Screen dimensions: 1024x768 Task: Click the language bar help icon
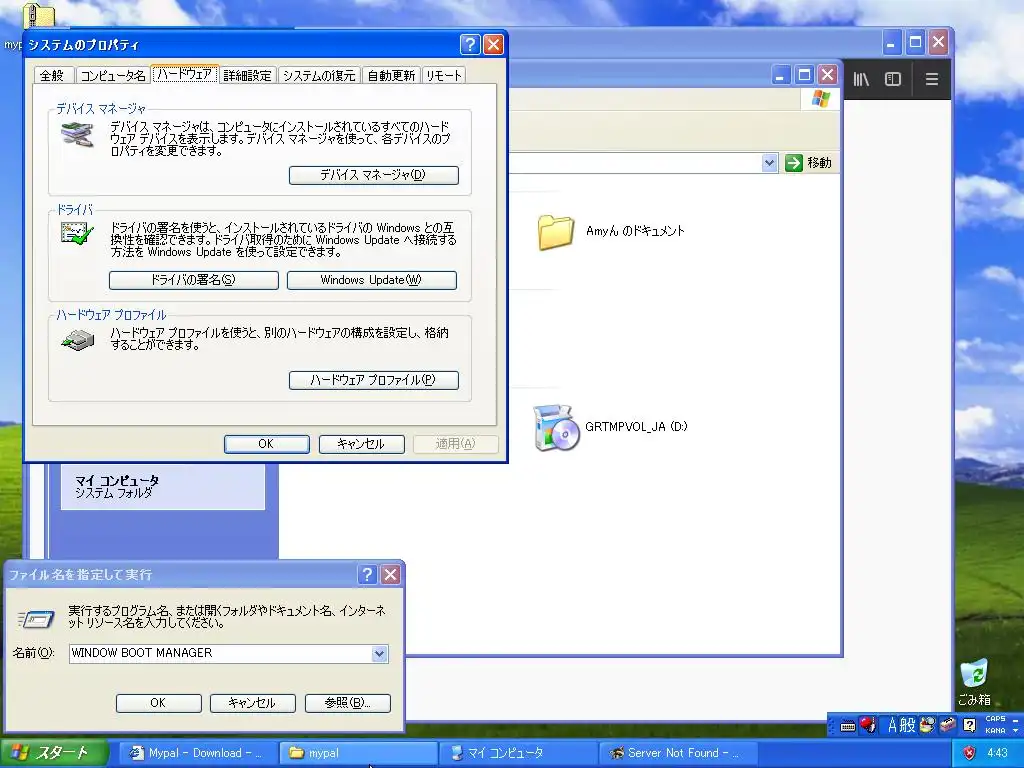(x=969, y=725)
